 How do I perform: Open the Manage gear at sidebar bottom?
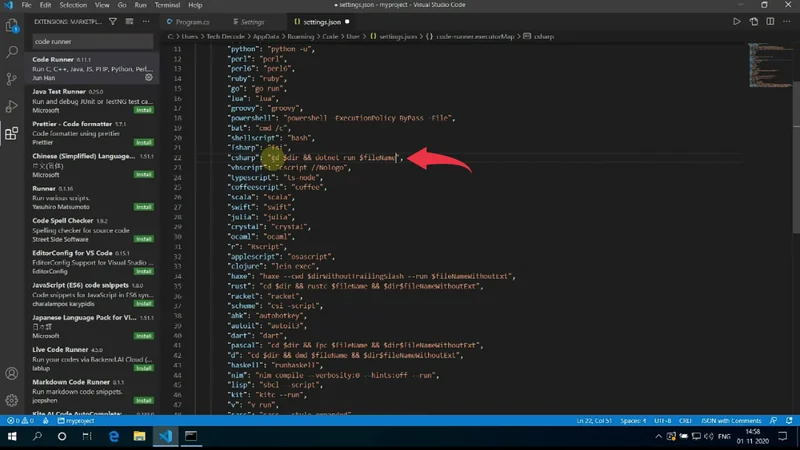click(12, 400)
